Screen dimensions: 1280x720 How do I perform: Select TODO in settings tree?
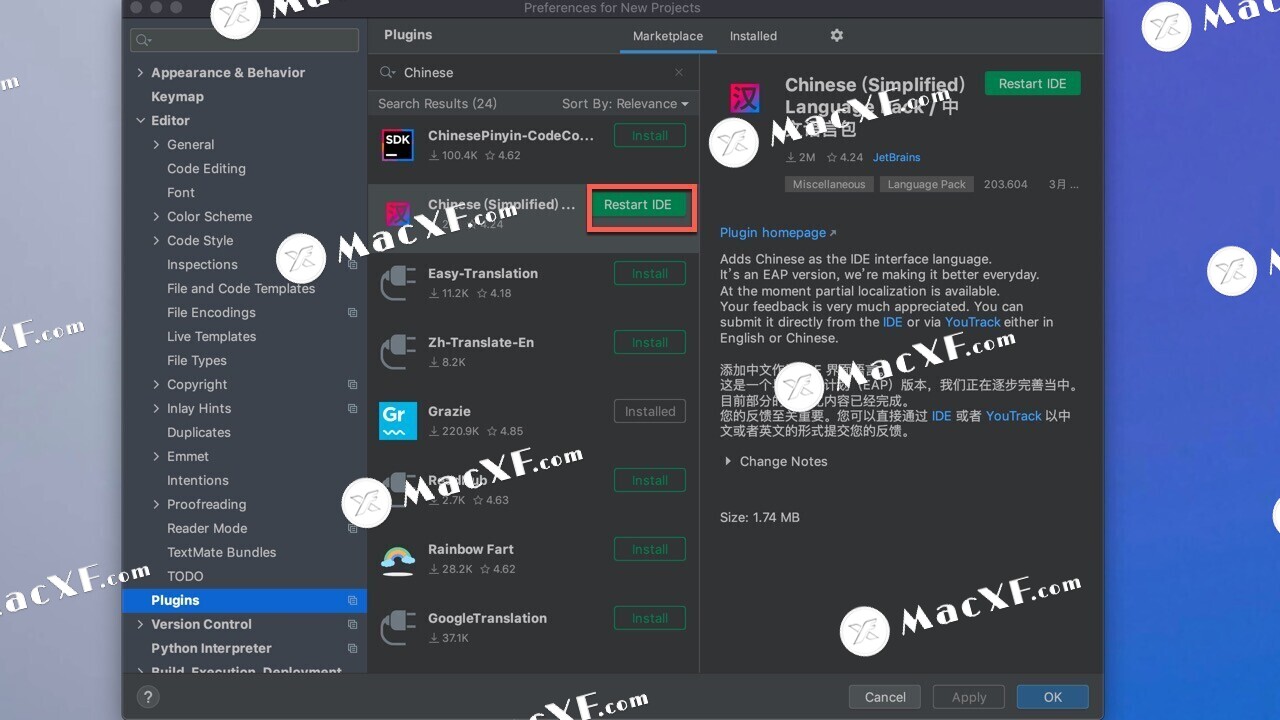click(185, 576)
